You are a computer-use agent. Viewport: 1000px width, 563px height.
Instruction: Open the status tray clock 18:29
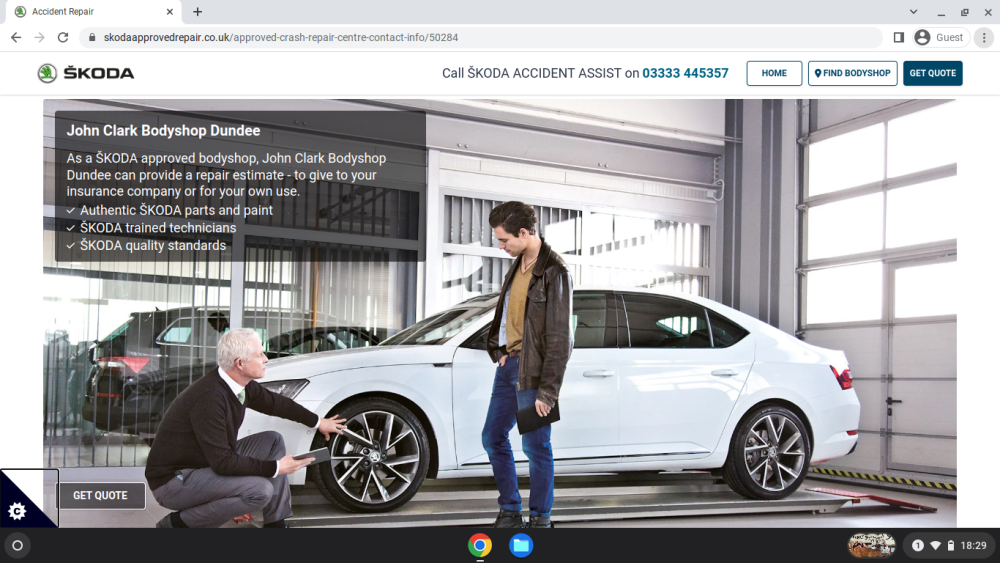[973, 546]
